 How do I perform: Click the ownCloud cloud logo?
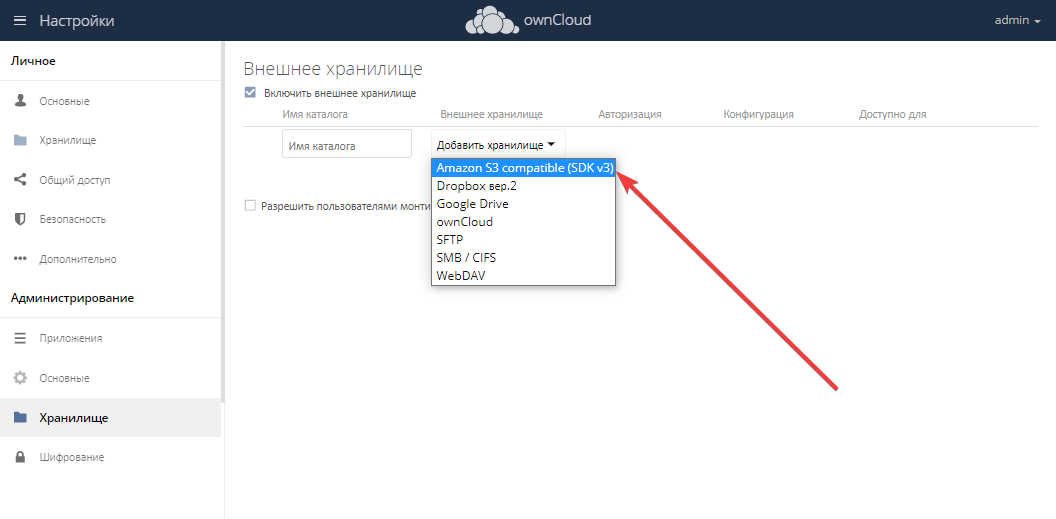[x=493, y=21]
